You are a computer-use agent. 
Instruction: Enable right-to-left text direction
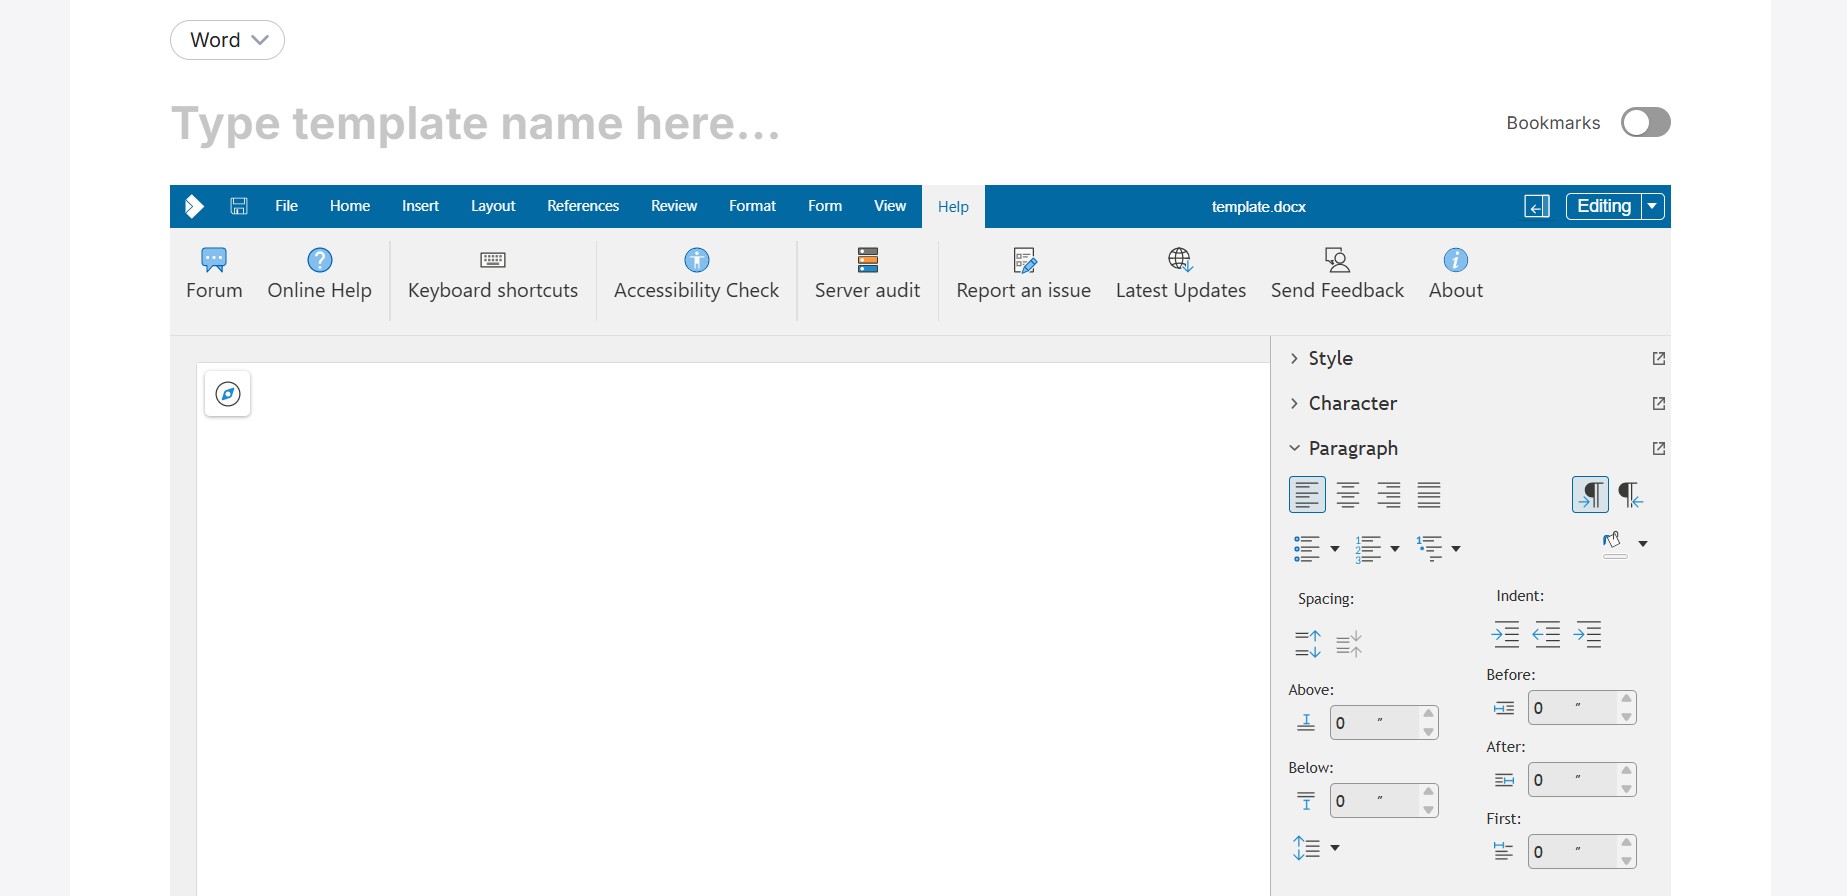(x=1630, y=495)
